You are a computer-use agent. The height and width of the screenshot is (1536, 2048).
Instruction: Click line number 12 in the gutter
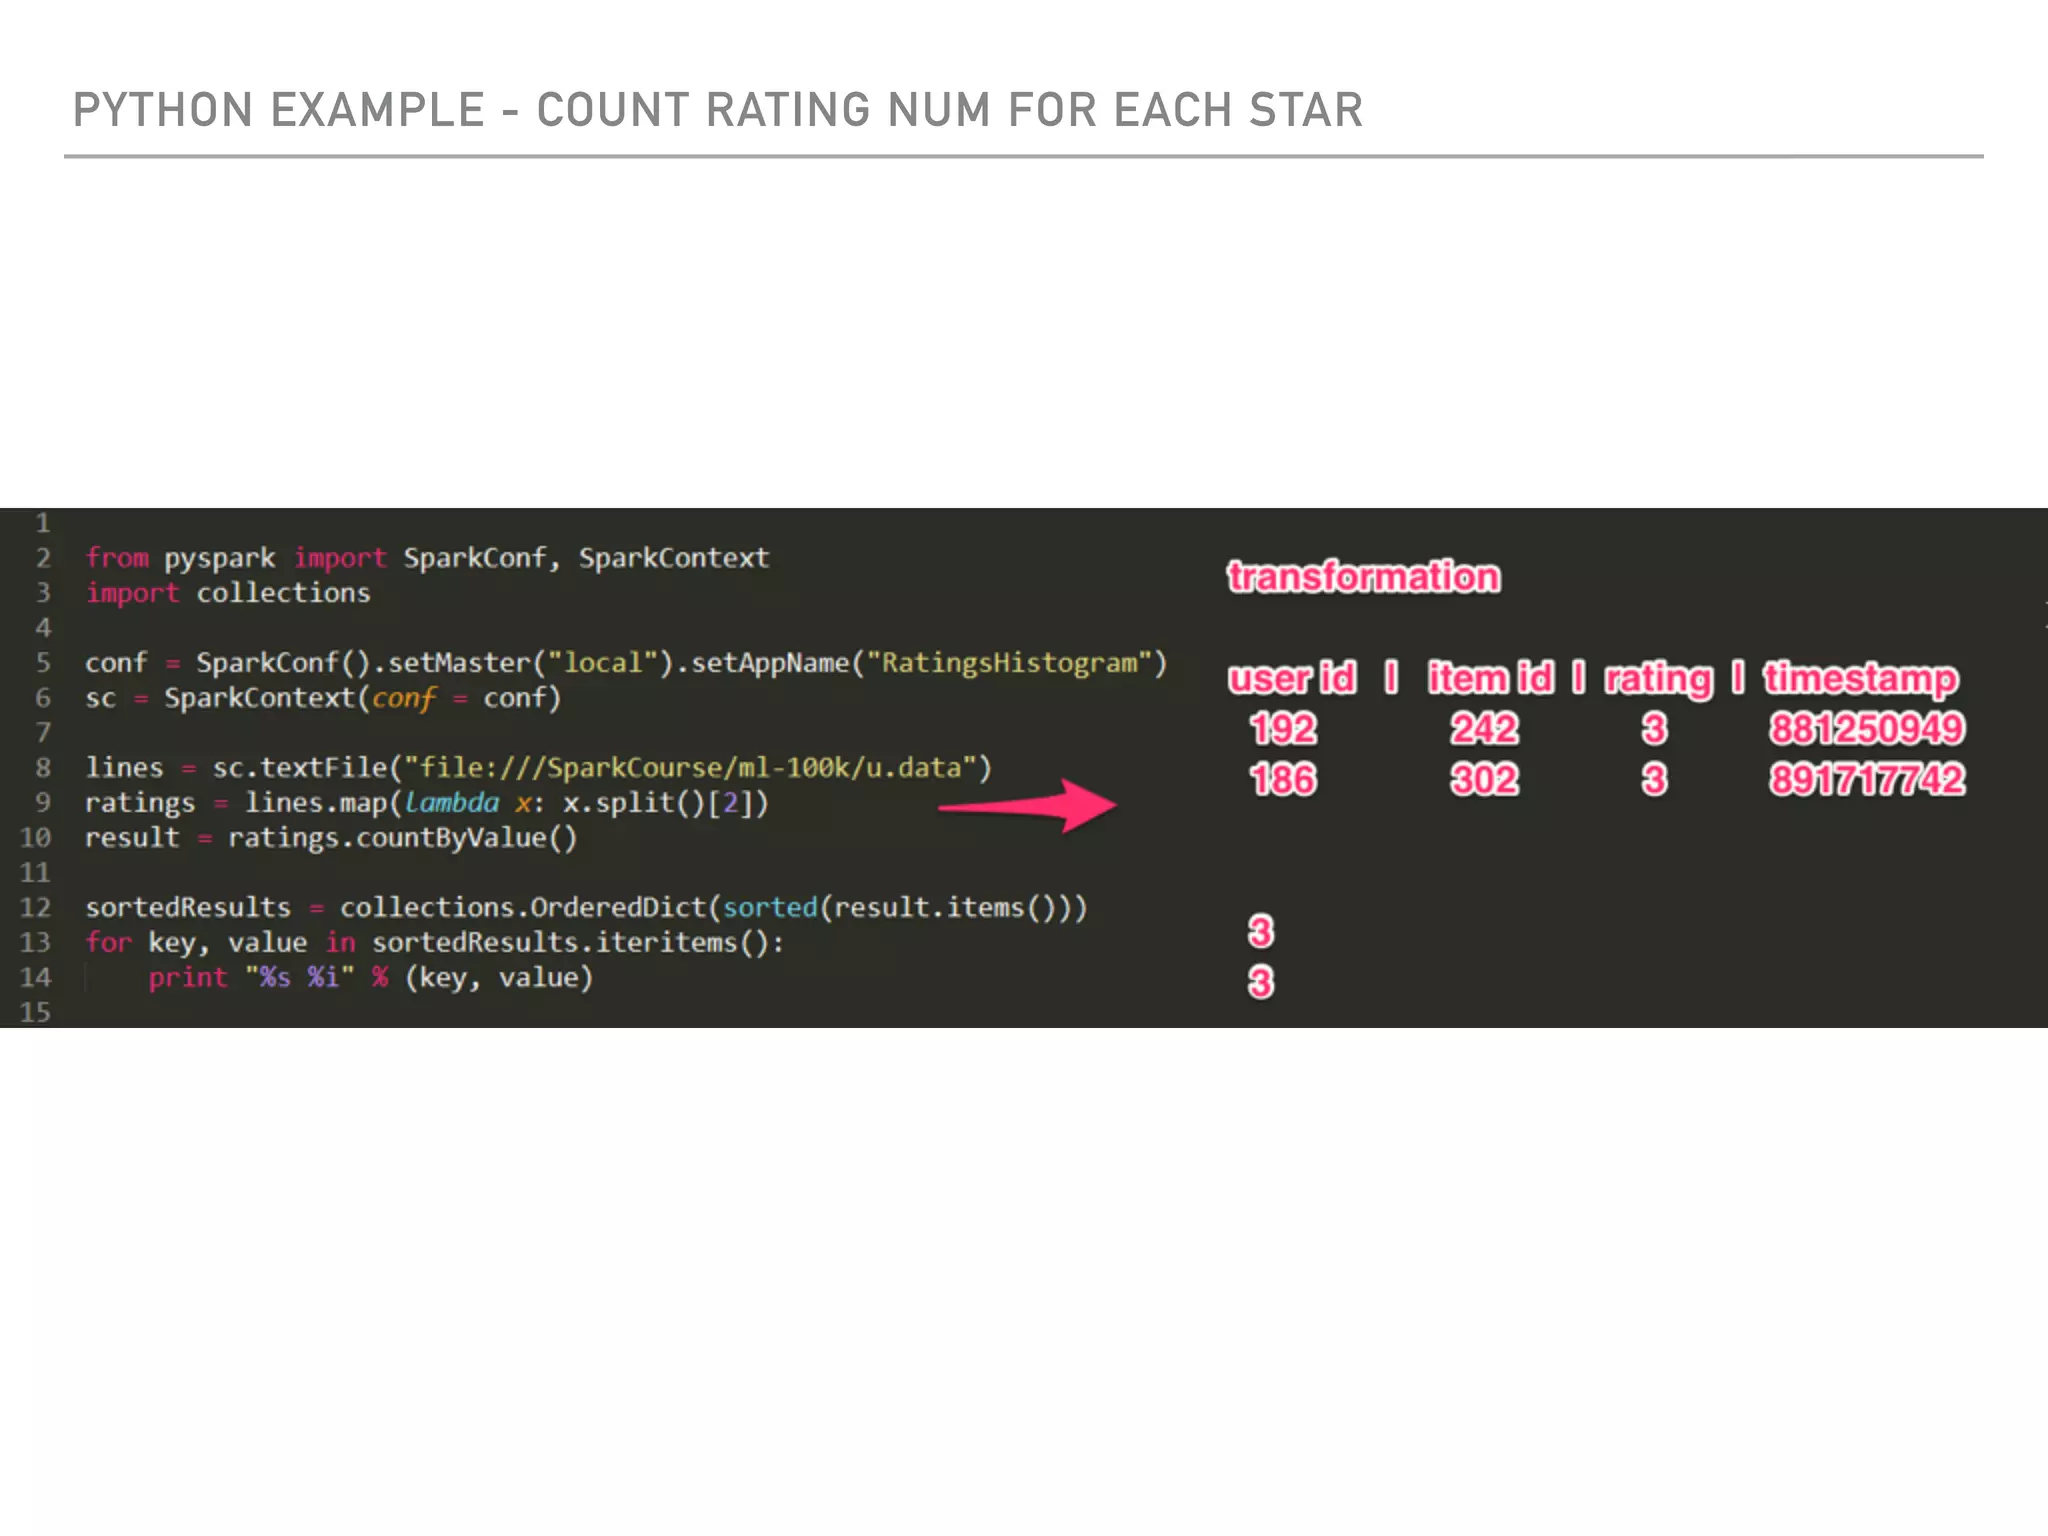[35, 908]
